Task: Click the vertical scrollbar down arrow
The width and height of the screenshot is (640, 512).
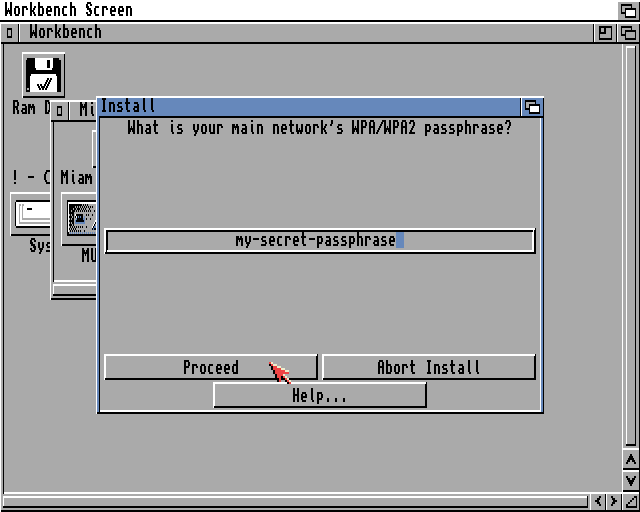Action: 631,480
